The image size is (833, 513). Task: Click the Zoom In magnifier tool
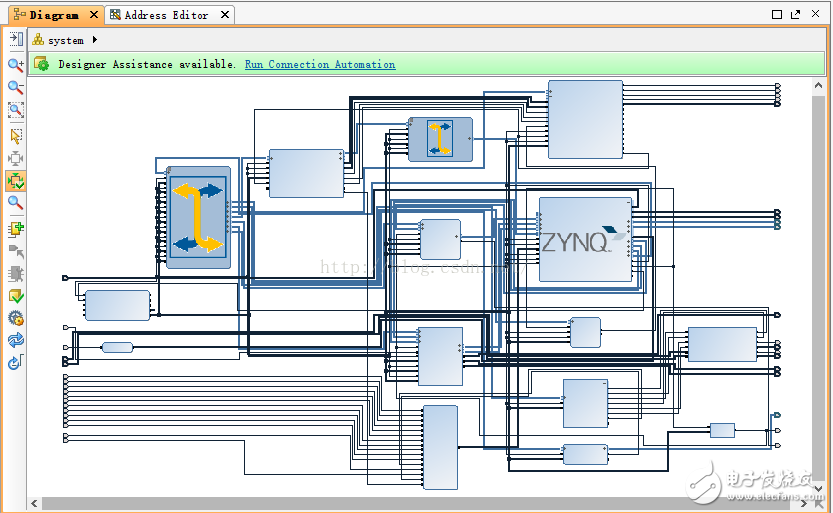(16, 65)
